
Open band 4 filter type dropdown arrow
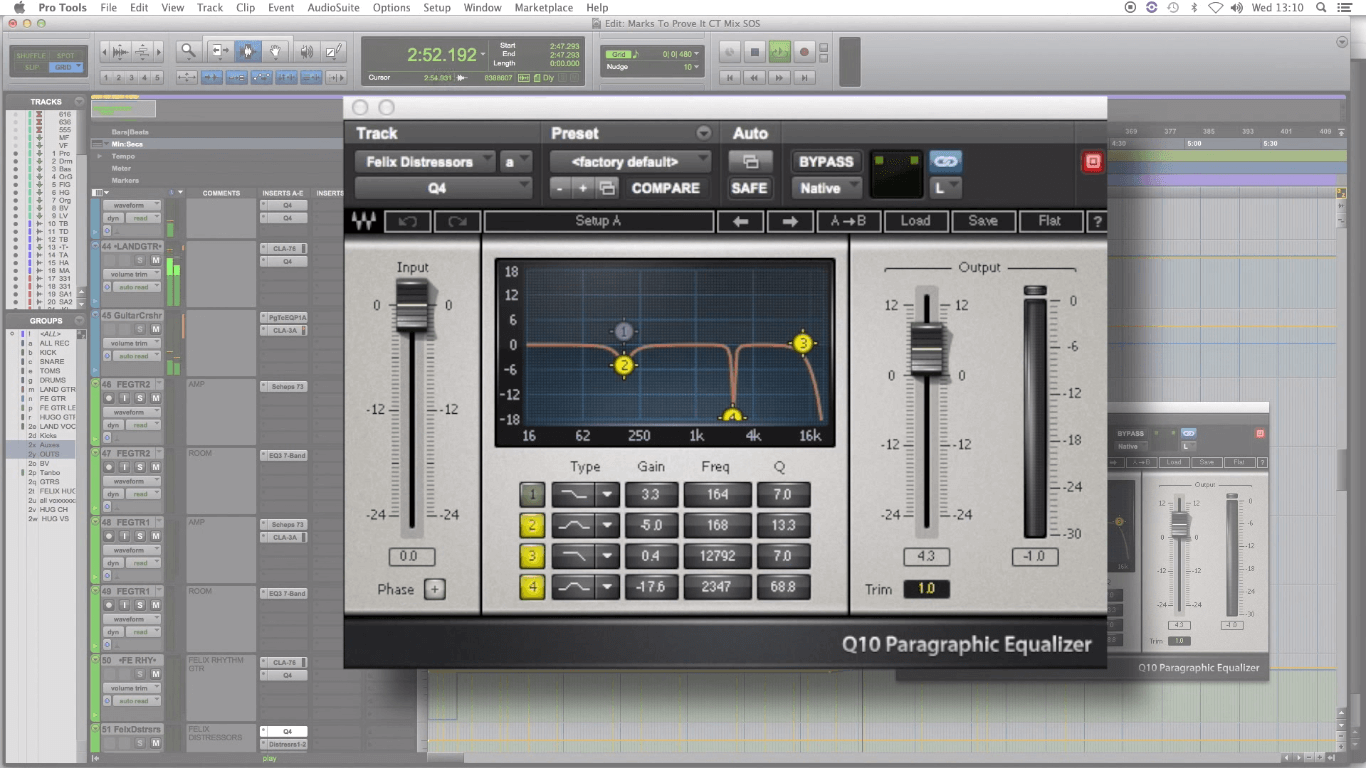pyautogui.click(x=607, y=587)
